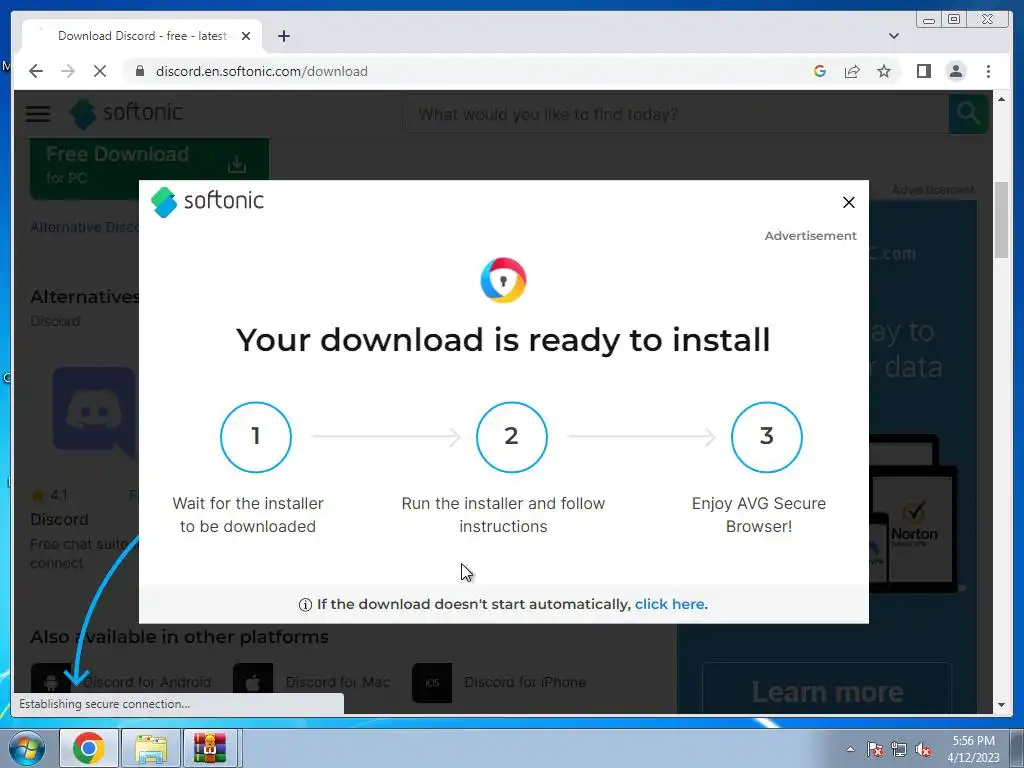Close the Download Discord tab

tap(246, 36)
